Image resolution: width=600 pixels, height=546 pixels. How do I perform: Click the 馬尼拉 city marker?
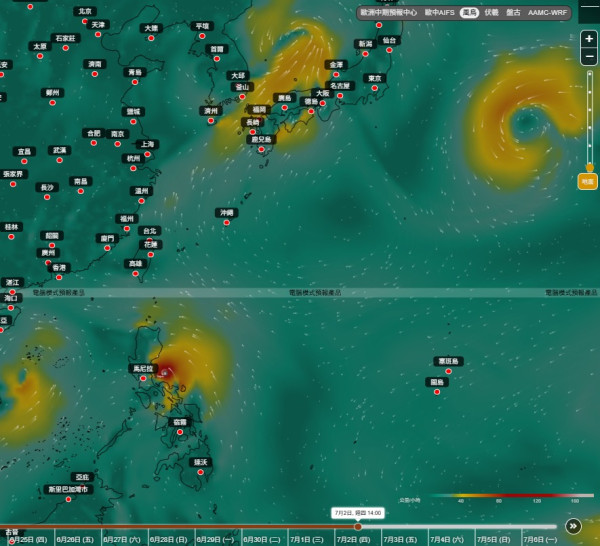[x=143, y=378]
